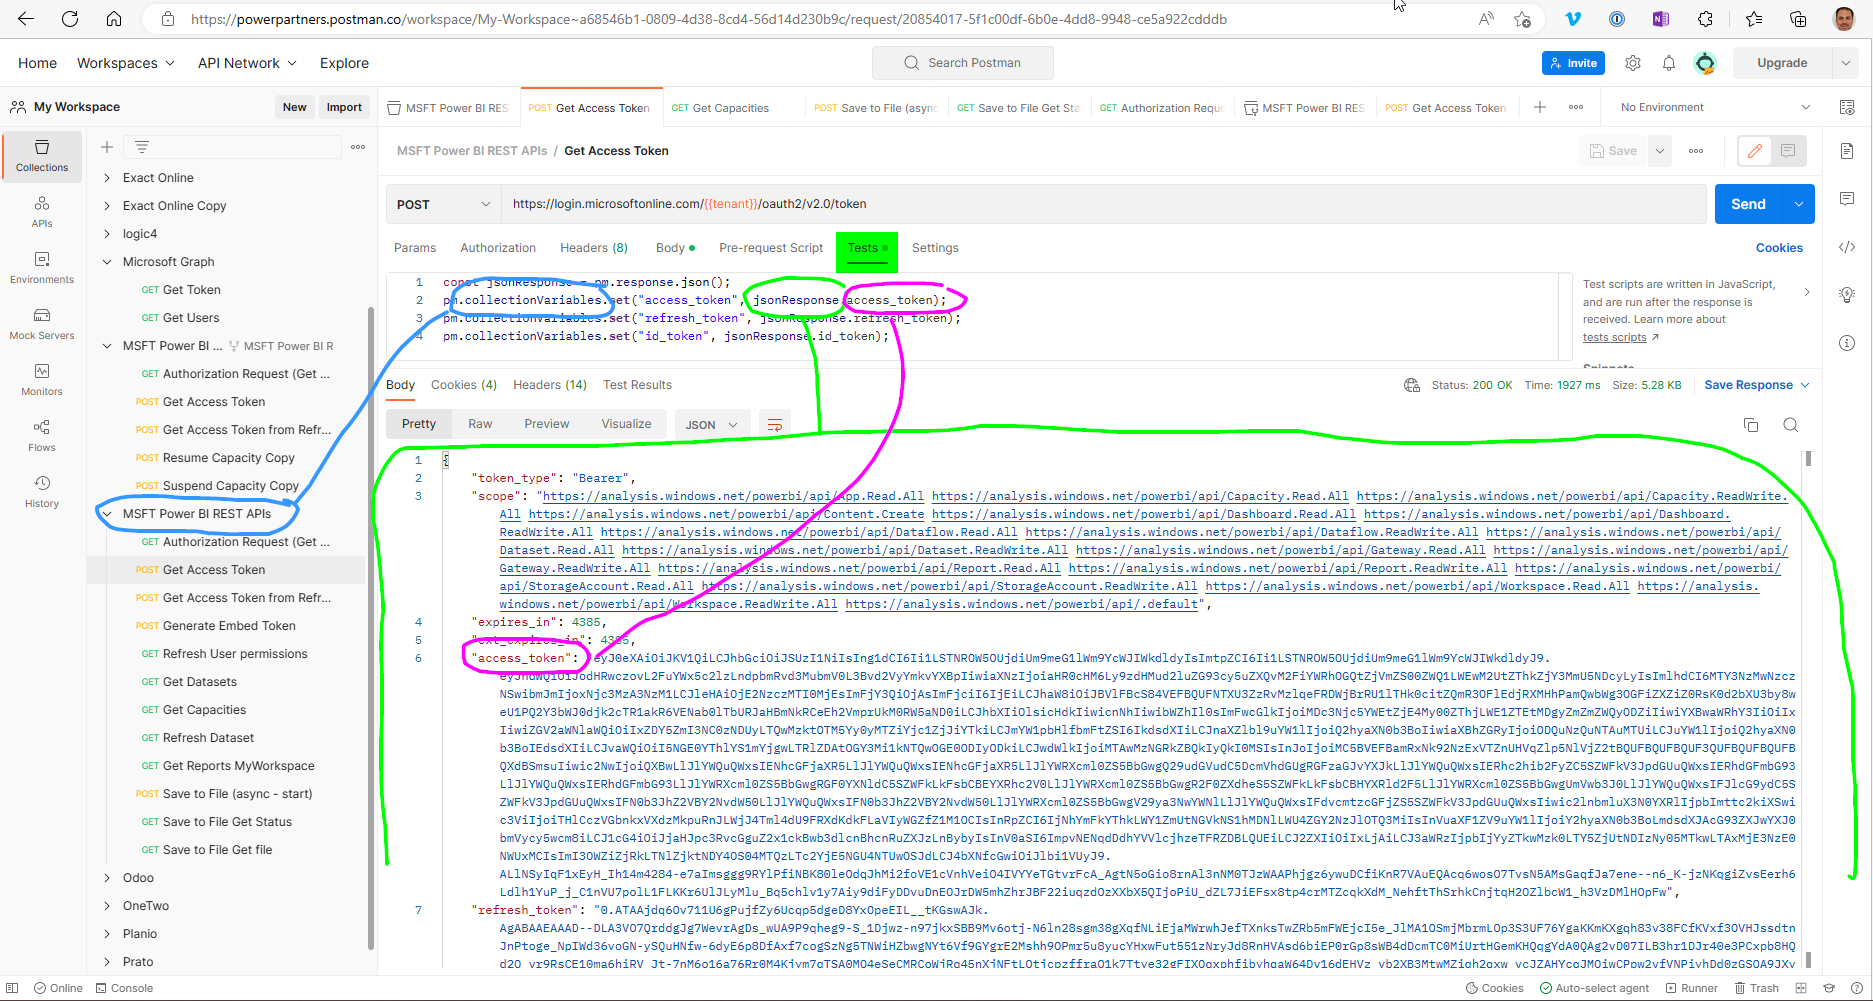The height and width of the screenshot is (1001, 1873).
Task: Open the Environments sidebar panel
Action: [42, 267]
